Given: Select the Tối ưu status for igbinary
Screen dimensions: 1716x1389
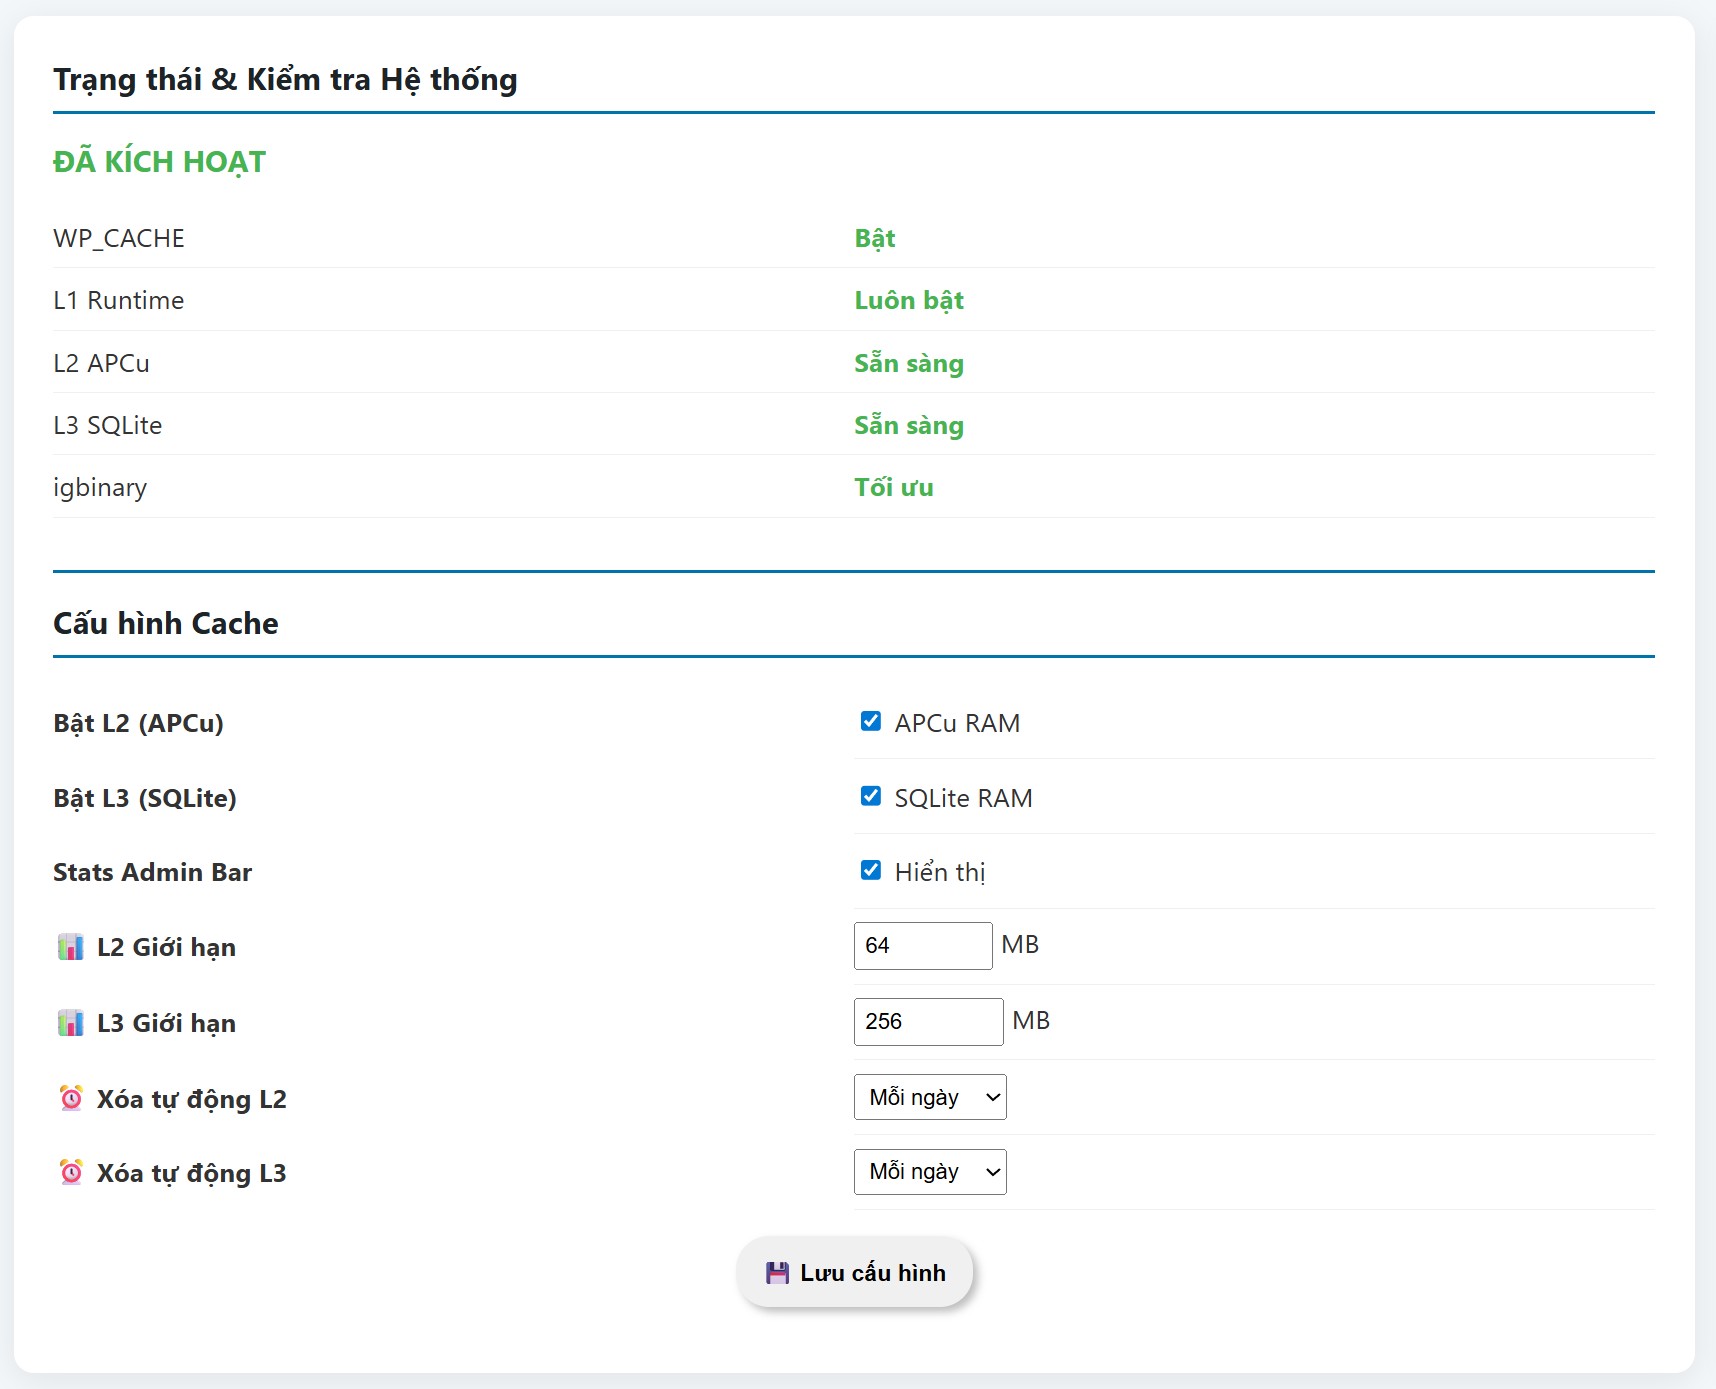Looking at the screenshot, I should point(893,488).
